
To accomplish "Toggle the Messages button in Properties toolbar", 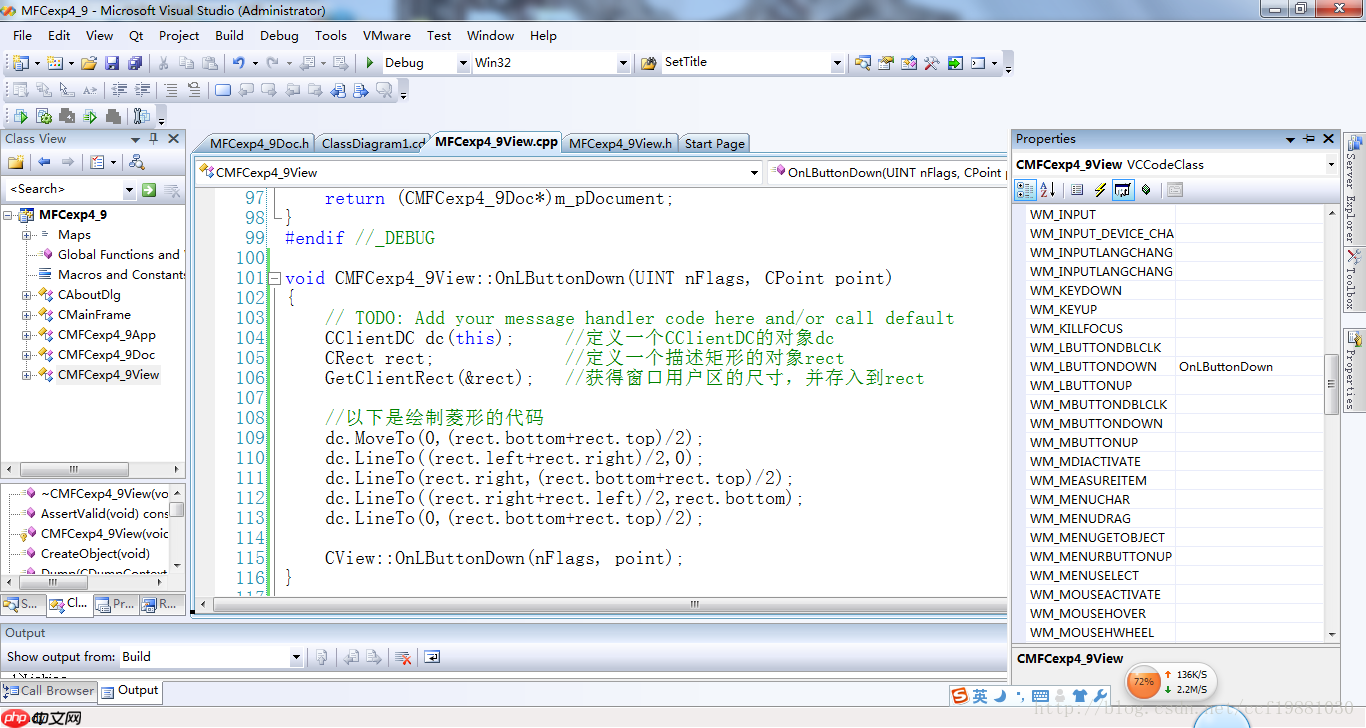I will click(x=1123, y=189).
